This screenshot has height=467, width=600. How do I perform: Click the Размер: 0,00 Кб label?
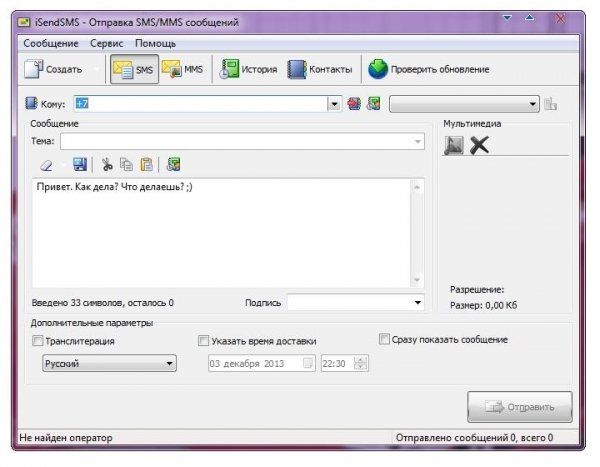[x=483, y=305]
